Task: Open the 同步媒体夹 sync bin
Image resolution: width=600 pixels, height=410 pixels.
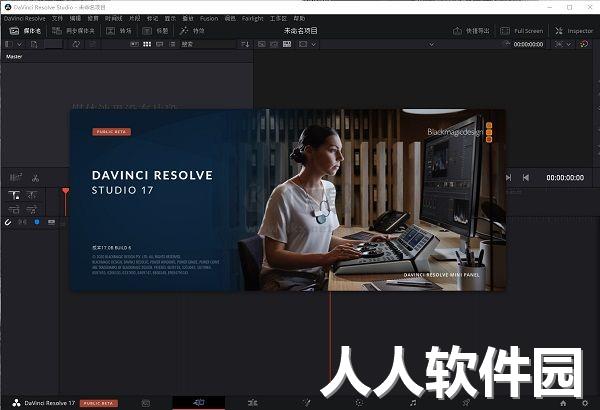Action: click(73, 31)
